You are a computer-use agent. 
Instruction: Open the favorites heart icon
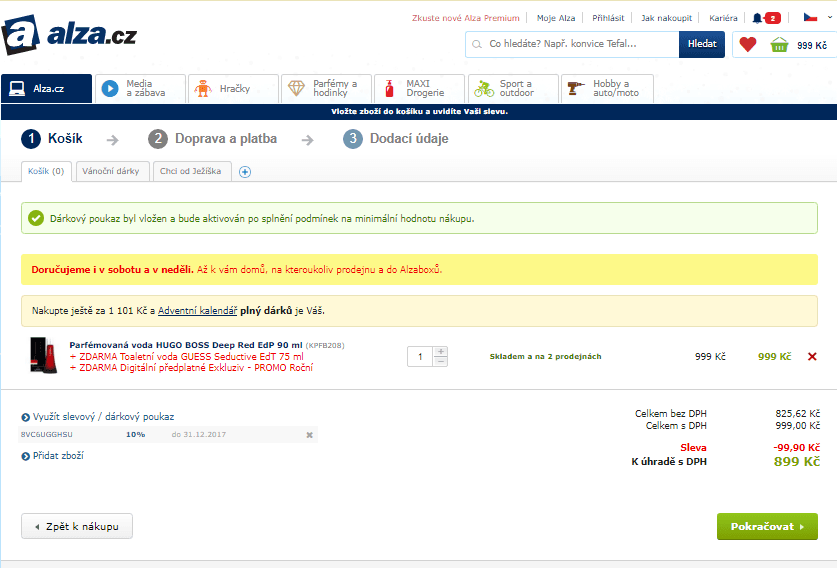(746, 44)
